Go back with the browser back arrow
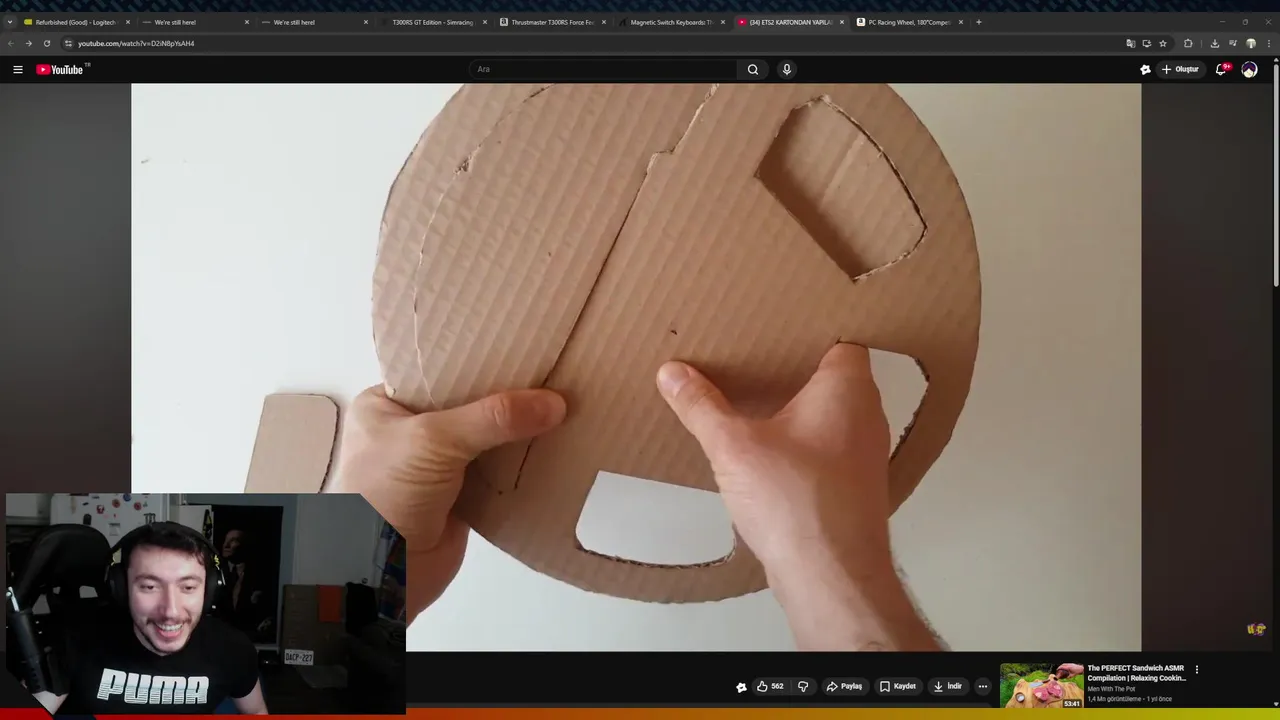The image size is (1280, 720). pyautogui.click(x=11, y=43)
